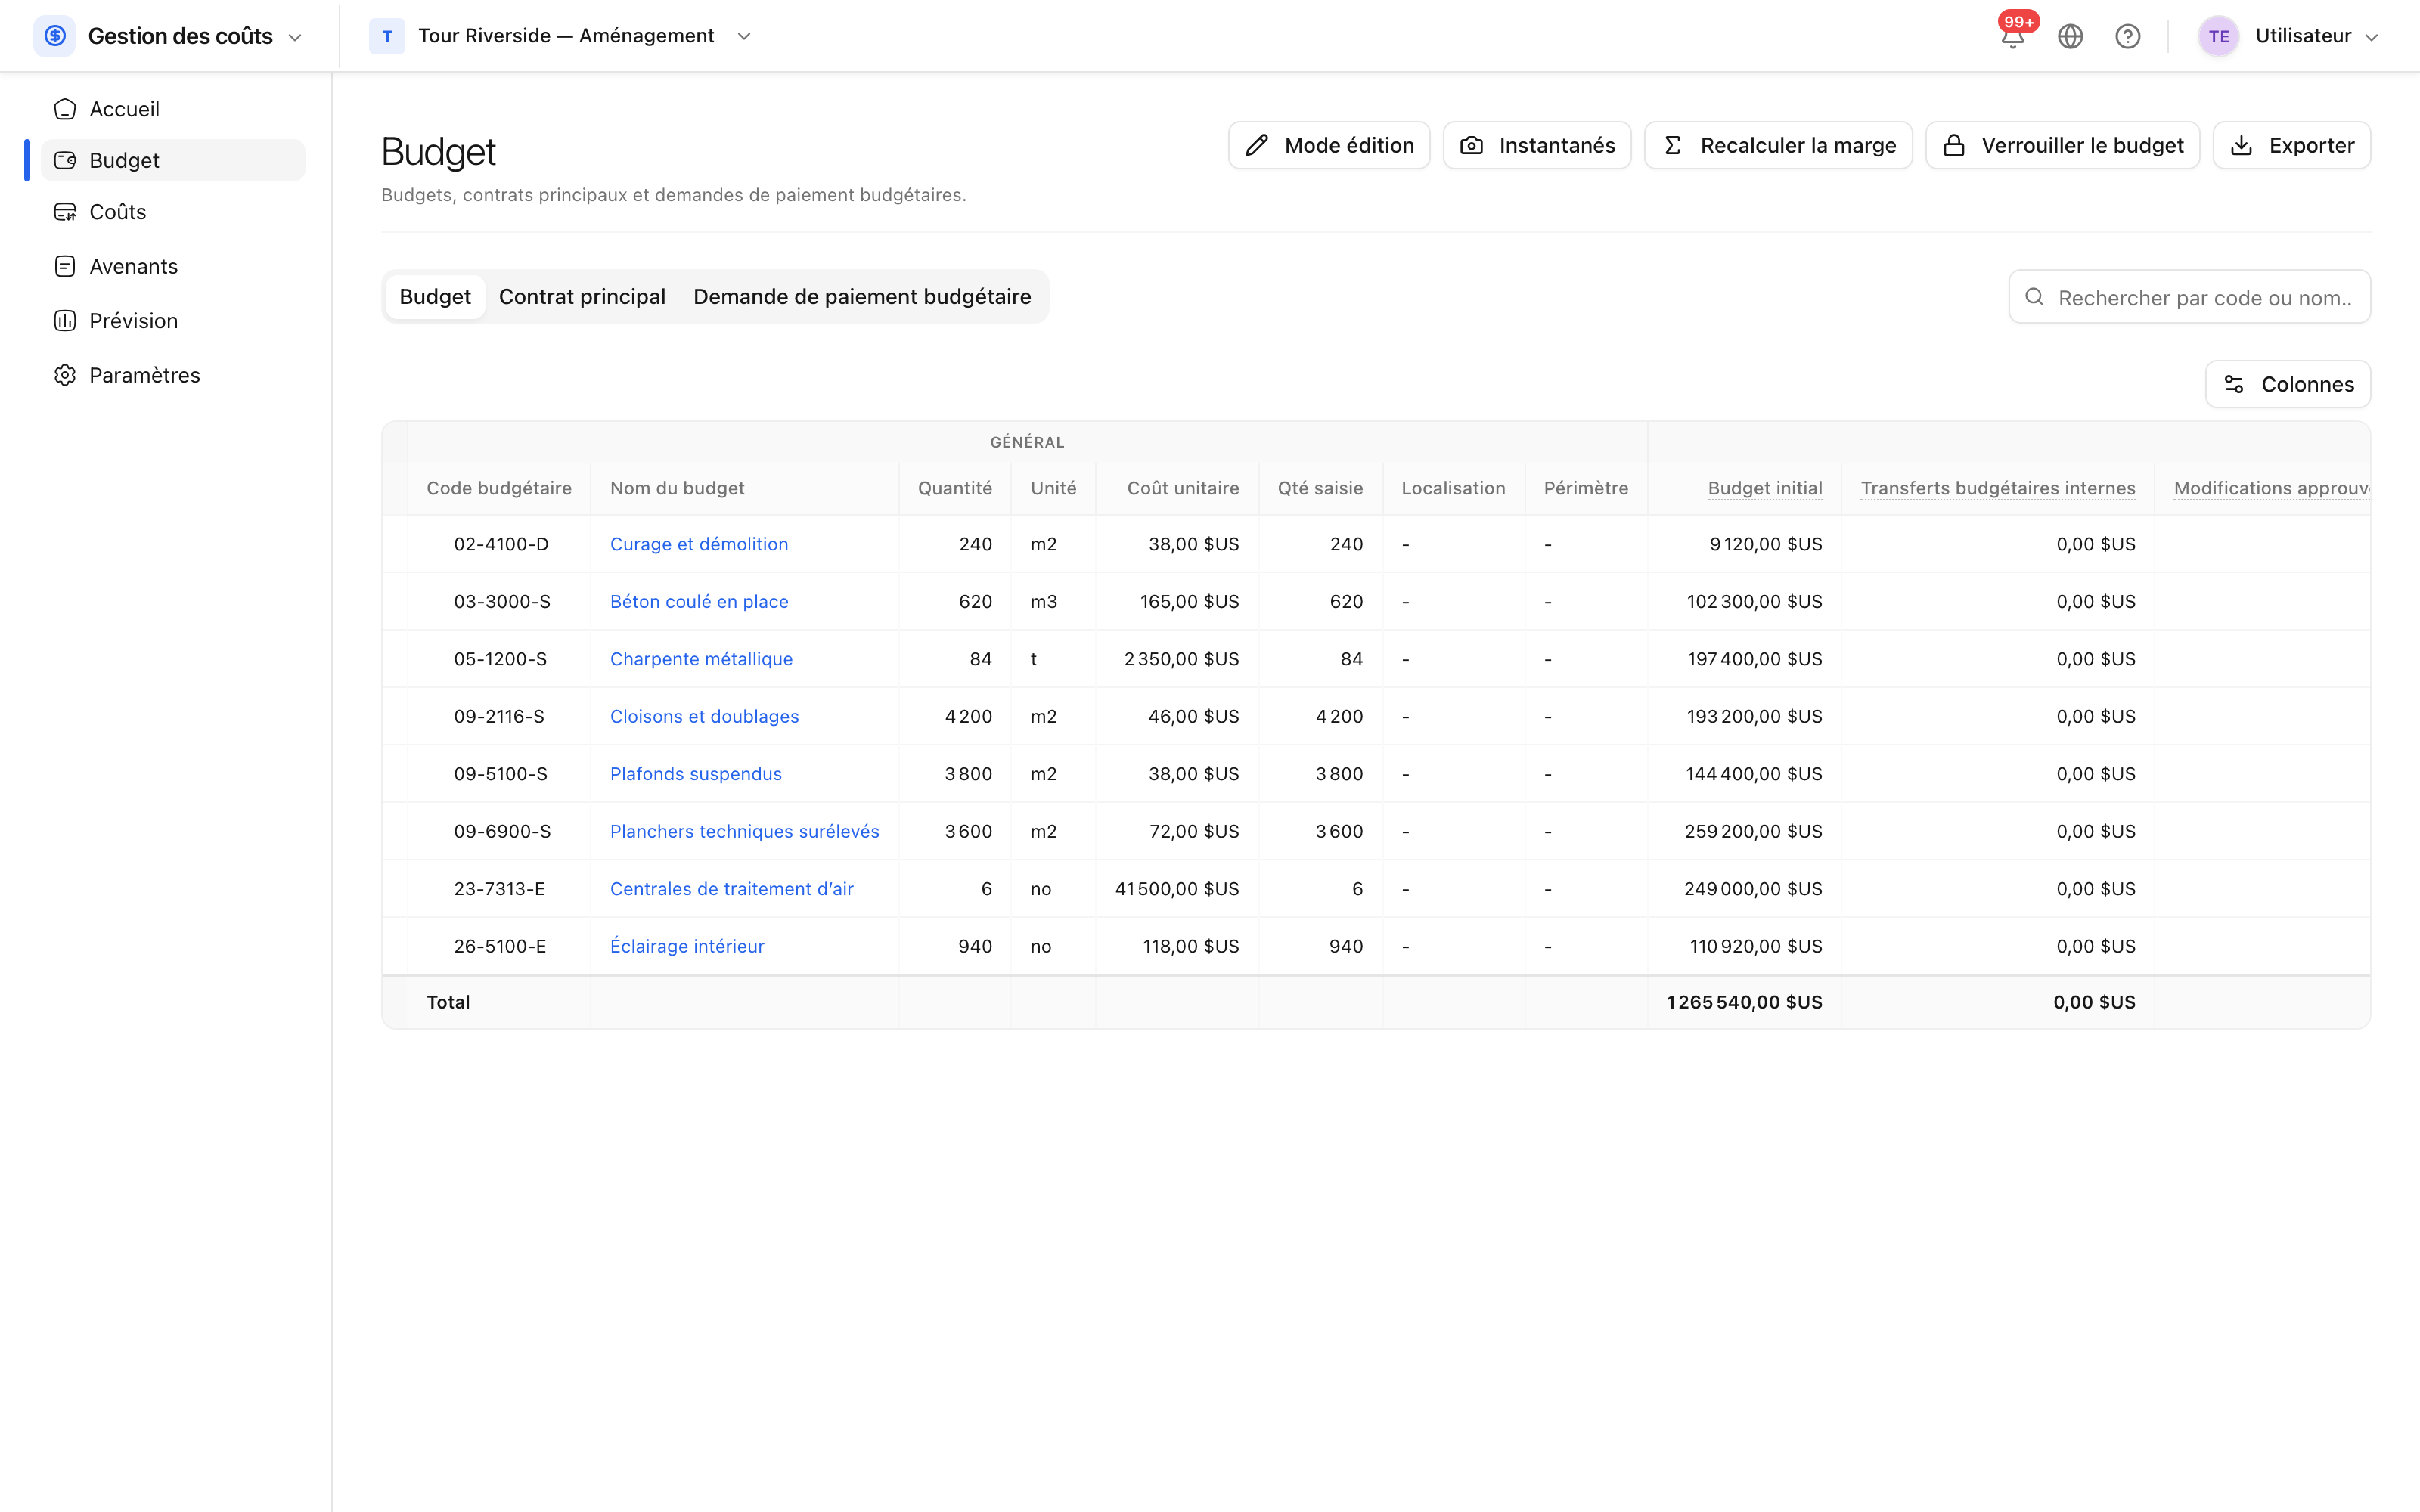This screenshot has height=1512, width=2420.
Task: Open Béton coulé en place link
Action: point(699,602)
